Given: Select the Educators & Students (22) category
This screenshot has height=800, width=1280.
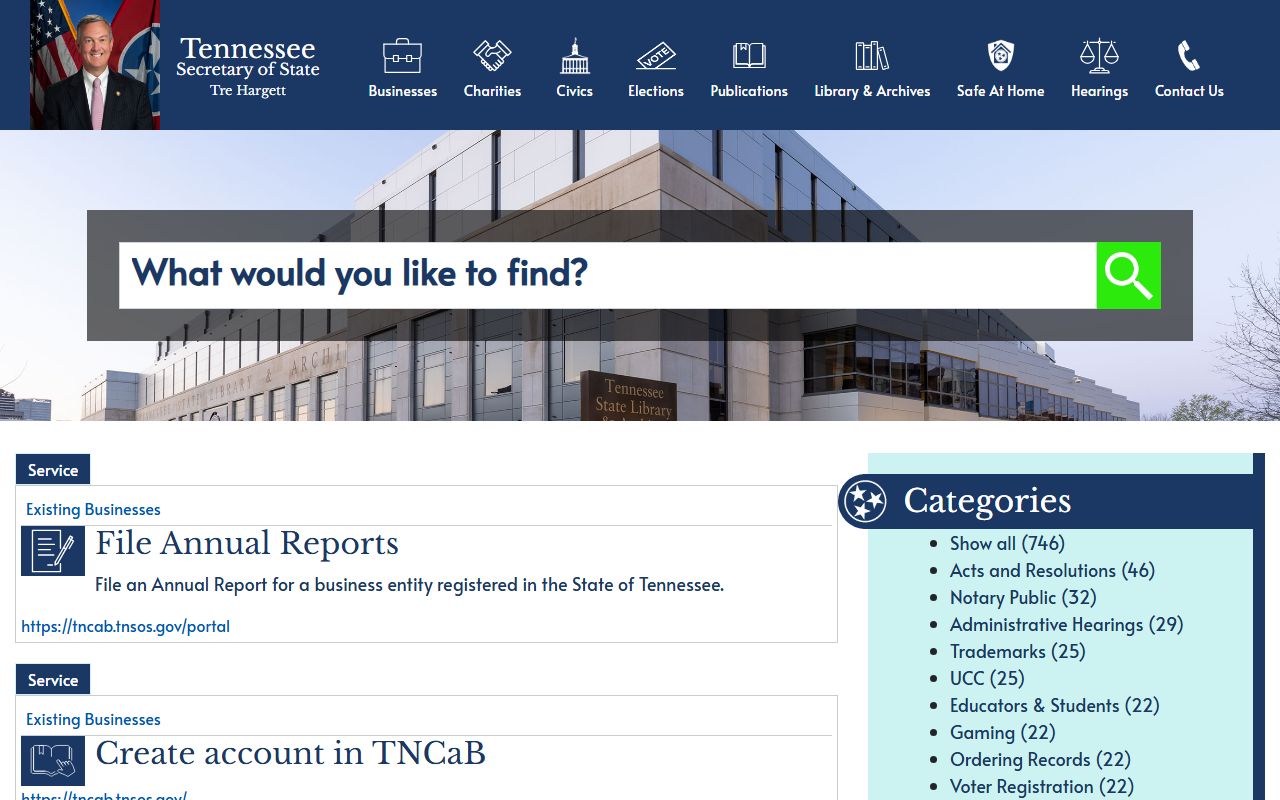Looking at the screenshot, I should pos(1054,705).
